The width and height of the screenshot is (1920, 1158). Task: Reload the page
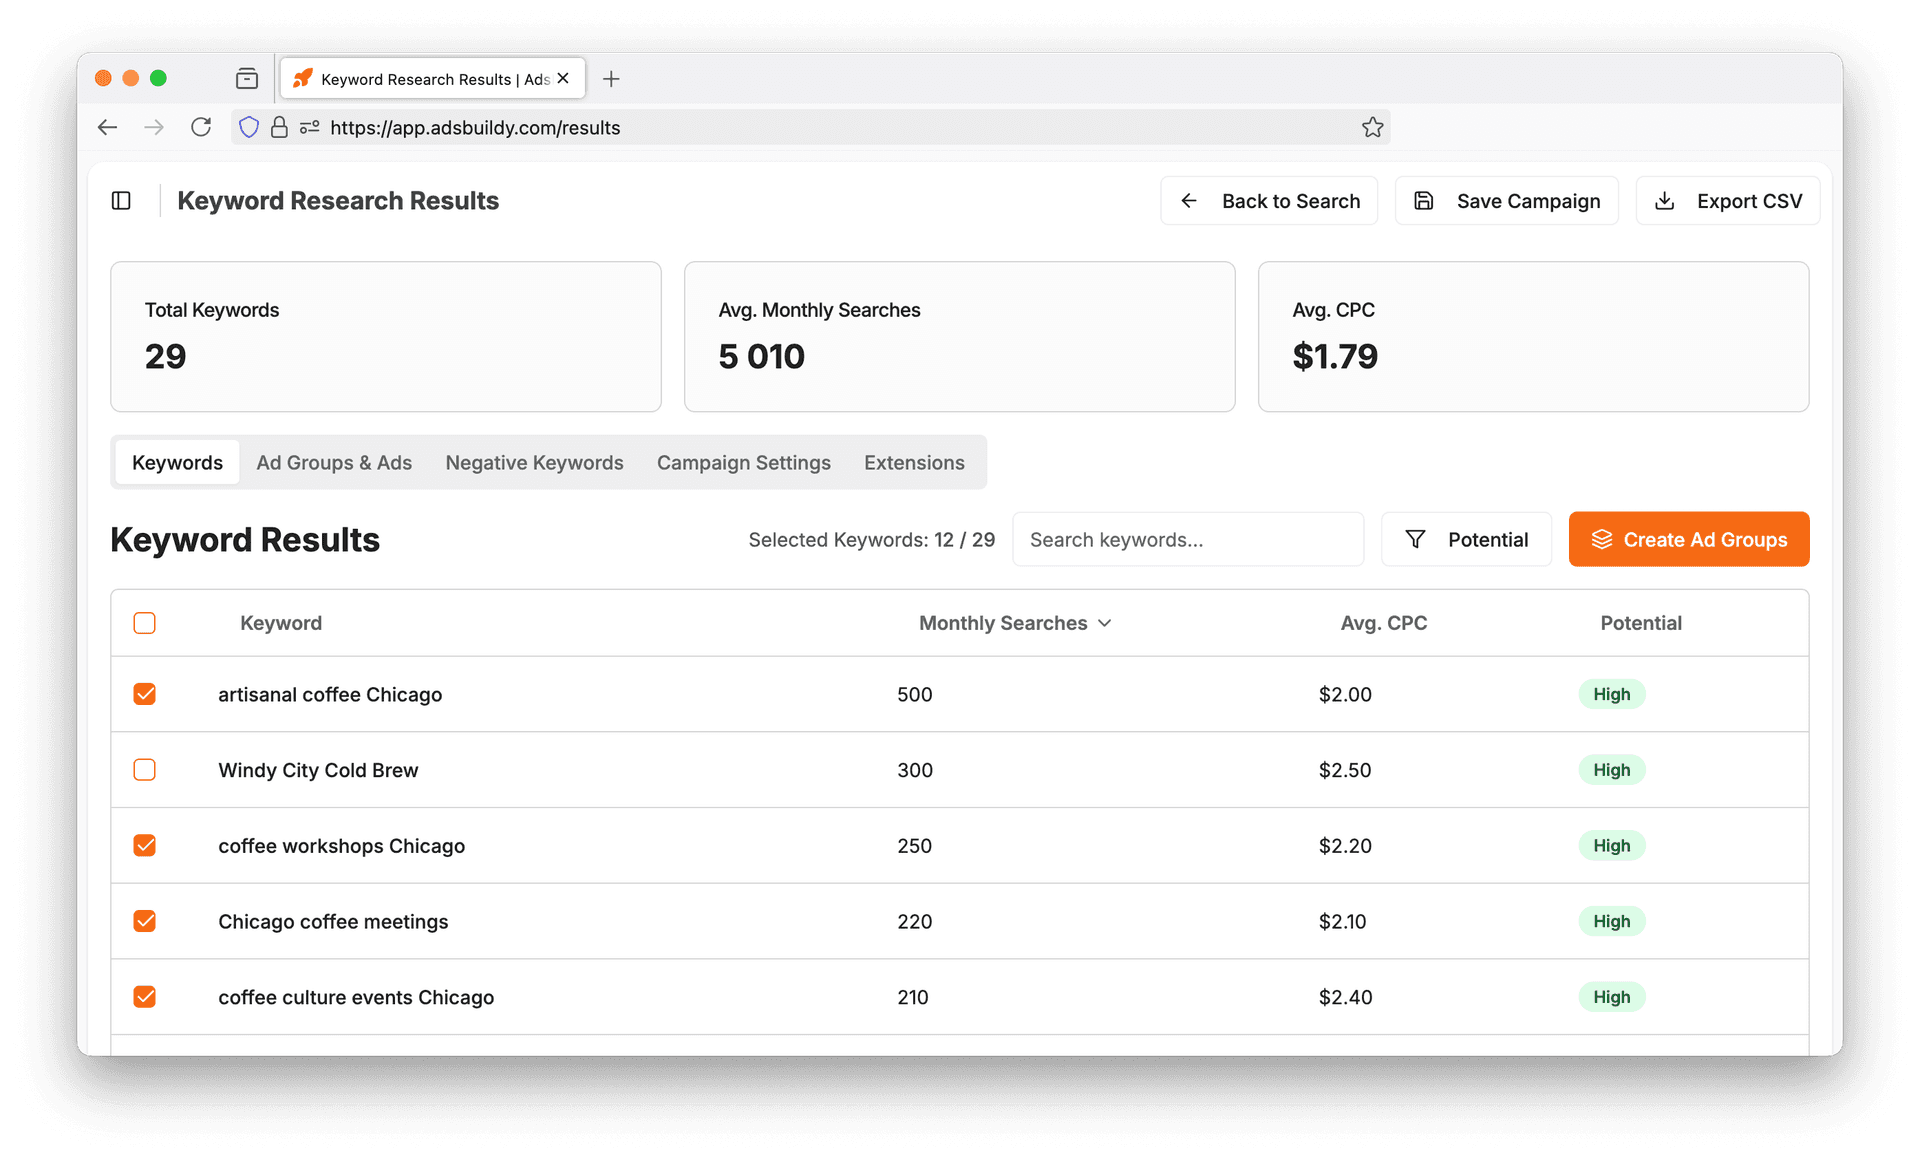(x=201, y=127)
